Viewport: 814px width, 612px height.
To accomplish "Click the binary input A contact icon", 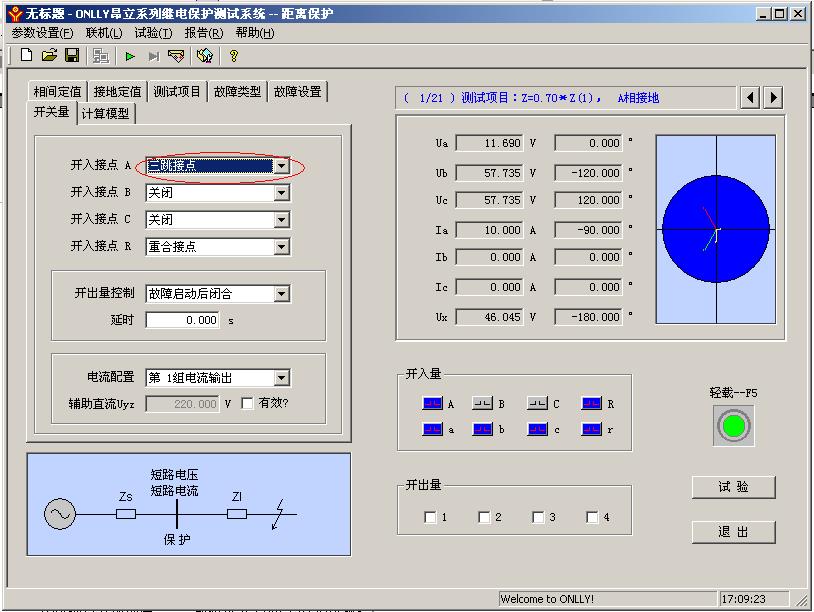I will pyautogui.click(x=432, y=404).
